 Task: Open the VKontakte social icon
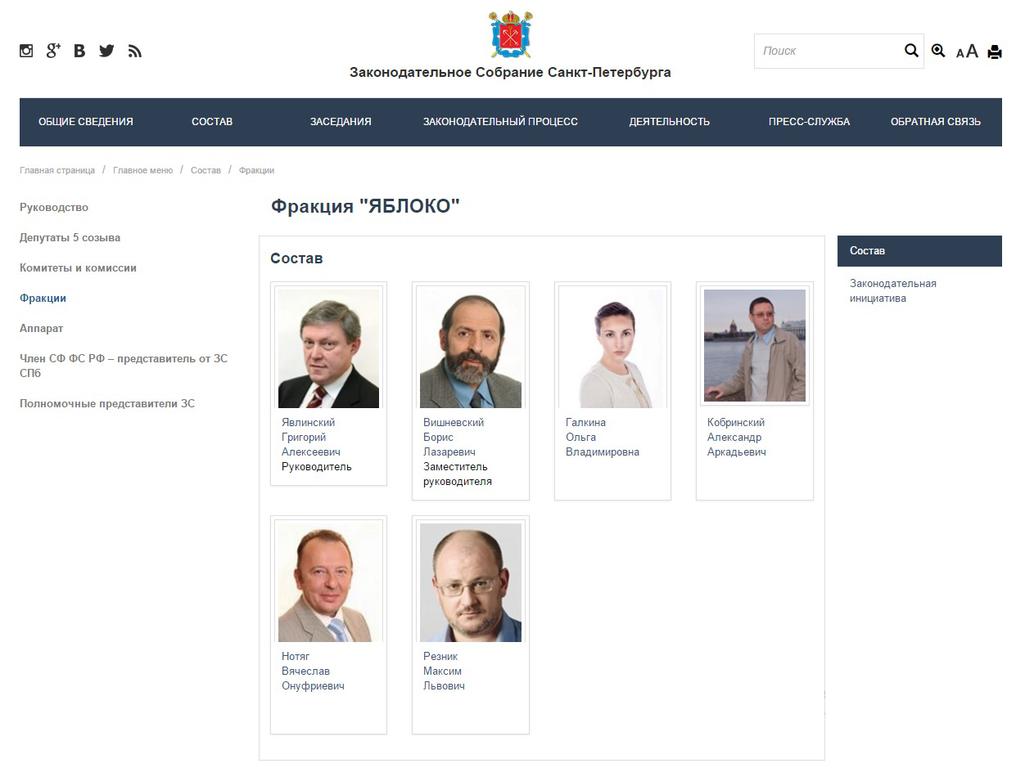[79, 51]
